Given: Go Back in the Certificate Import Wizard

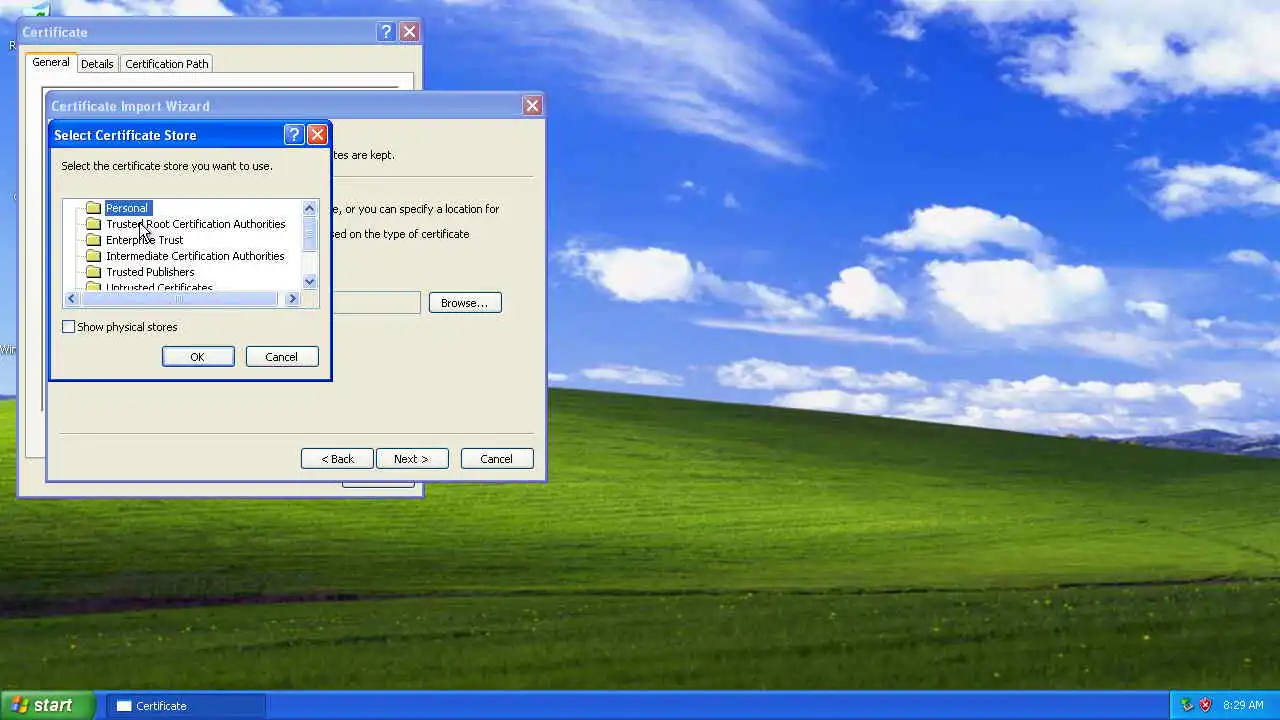Looking at the screenshot, I should point(337,459).
